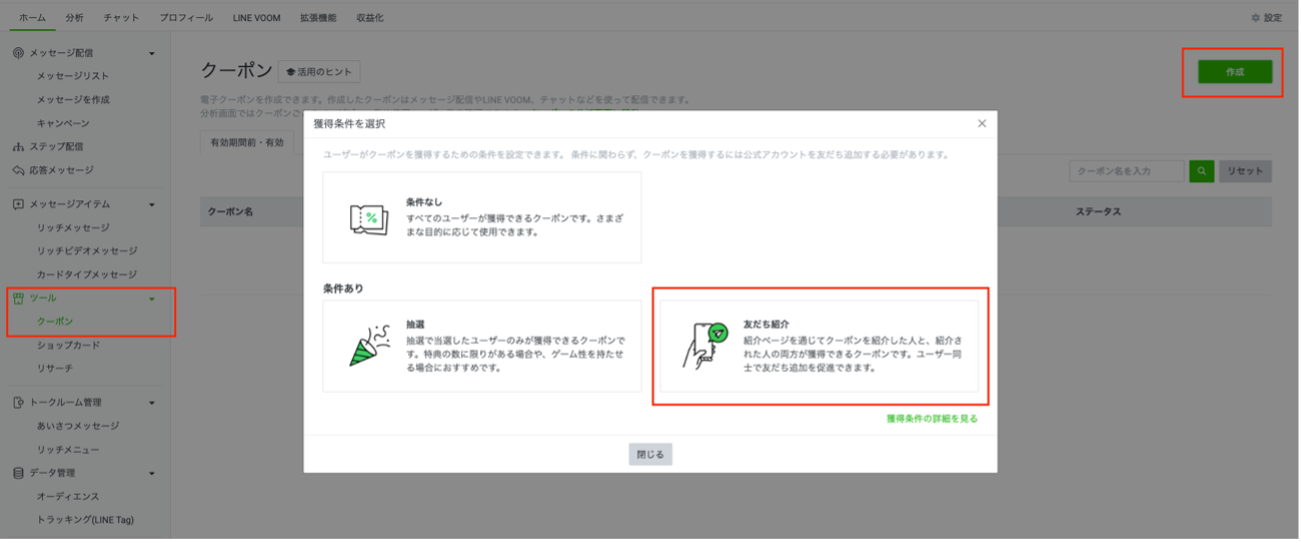Open メッセージを作成 in sidebar
Viewport: 1301px width, 543px height.
(73, 100)
